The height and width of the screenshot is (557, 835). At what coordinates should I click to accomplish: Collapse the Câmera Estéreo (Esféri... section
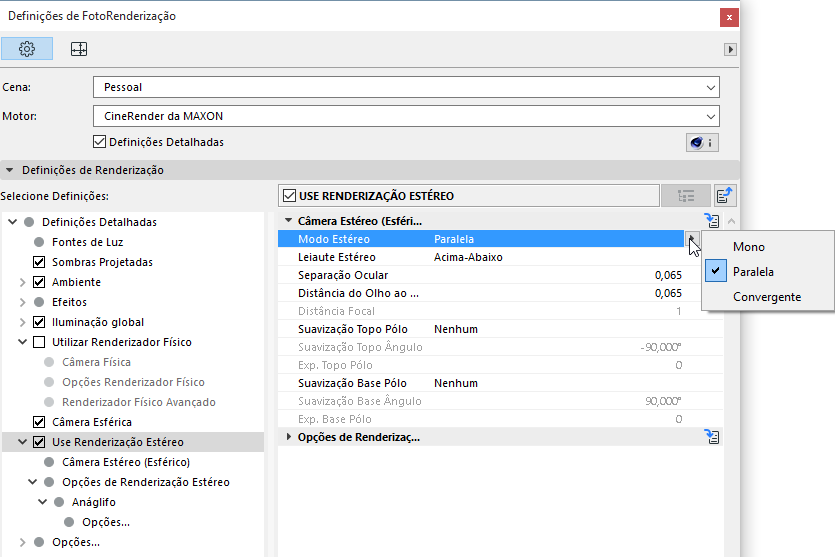tap(289, 220)
